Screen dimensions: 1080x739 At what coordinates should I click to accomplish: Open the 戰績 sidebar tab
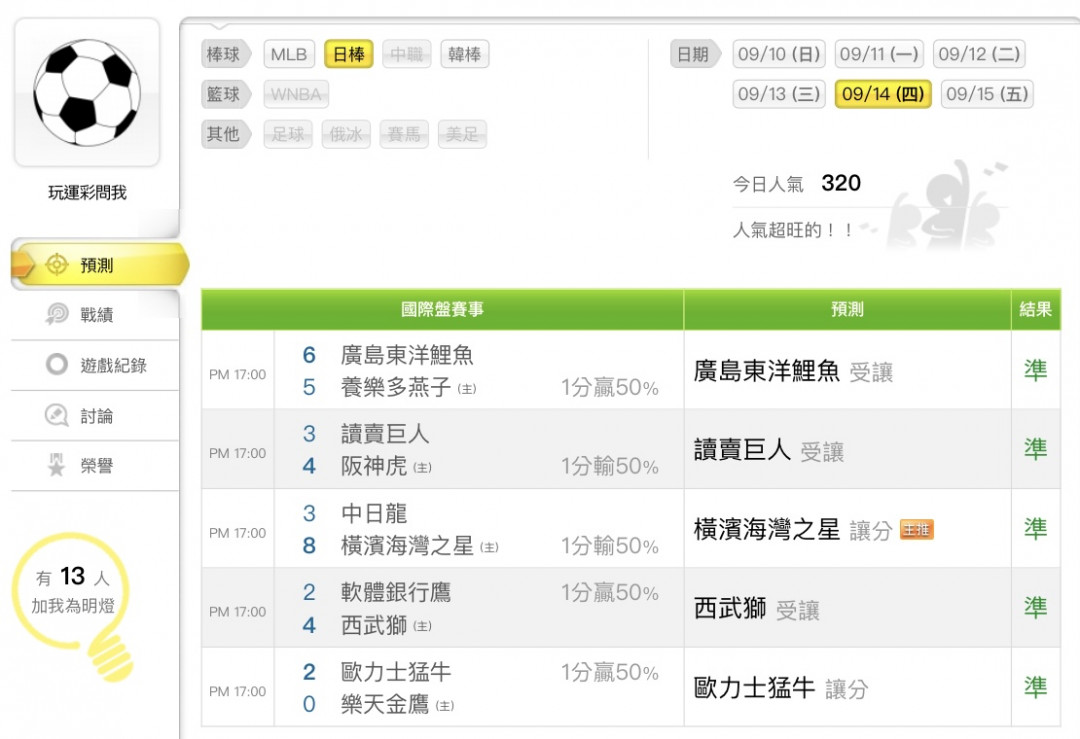(x=95, y=315)
